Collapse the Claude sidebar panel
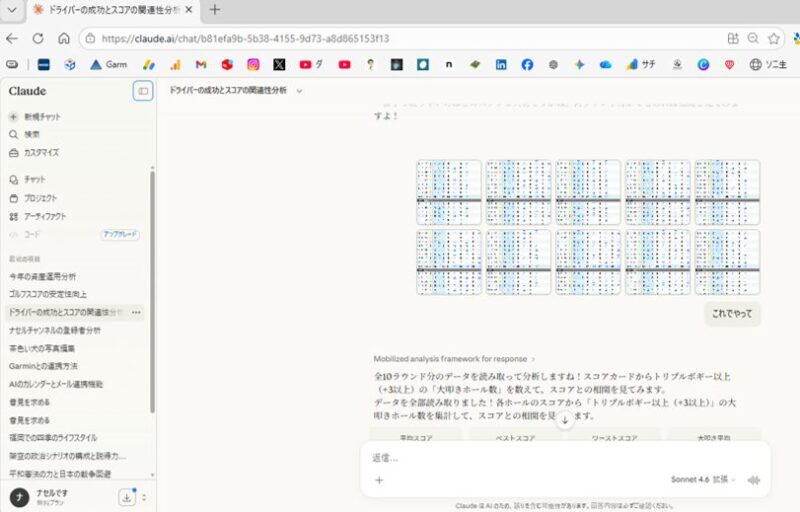This screenshot has height=512, width=800. point(142,91)
